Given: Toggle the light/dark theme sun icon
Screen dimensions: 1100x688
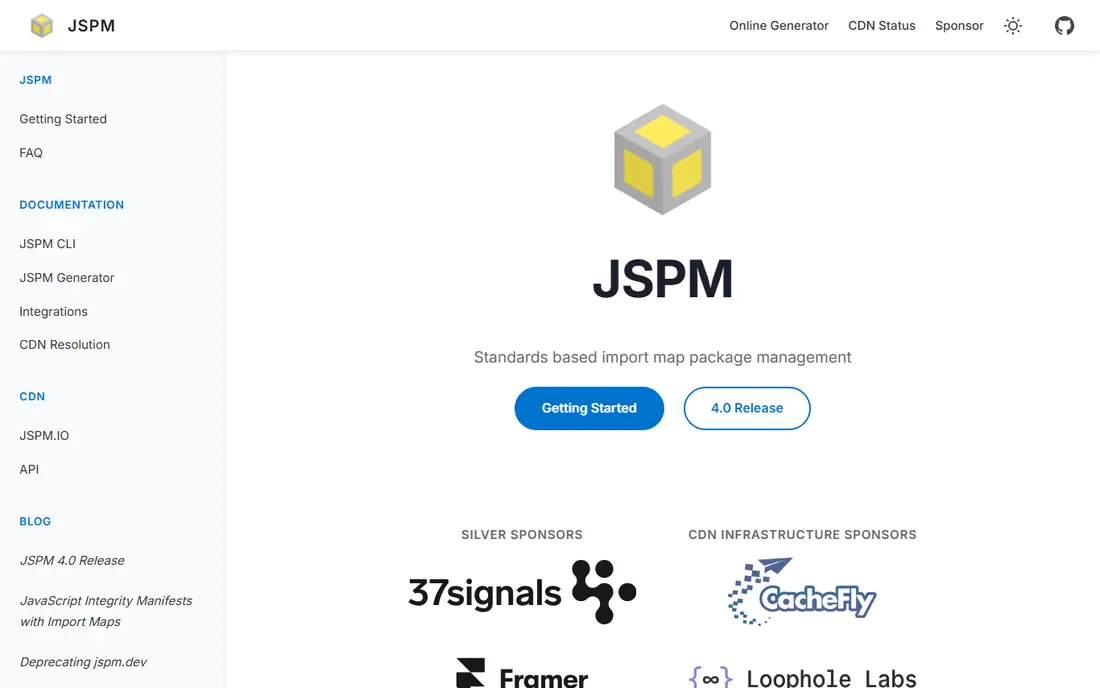Looking at the screenshot, I should pyautogui.click(x=1012, y=26).
